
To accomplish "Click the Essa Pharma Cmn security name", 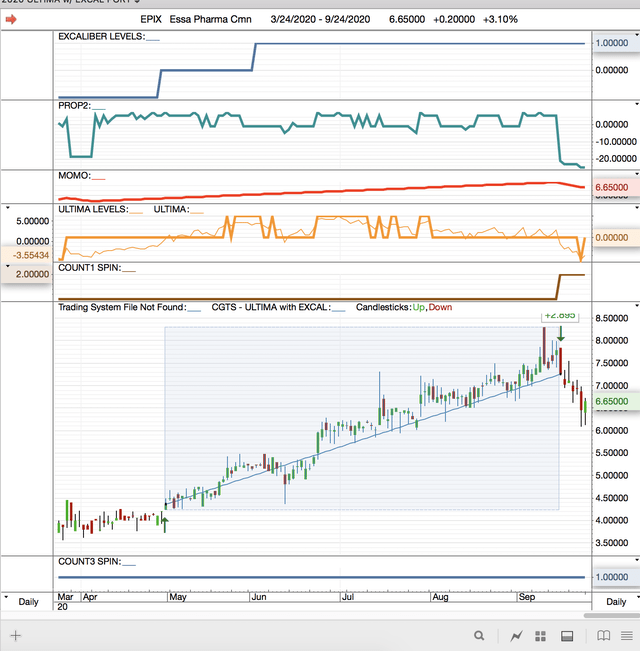I will [x=210, y=19].
